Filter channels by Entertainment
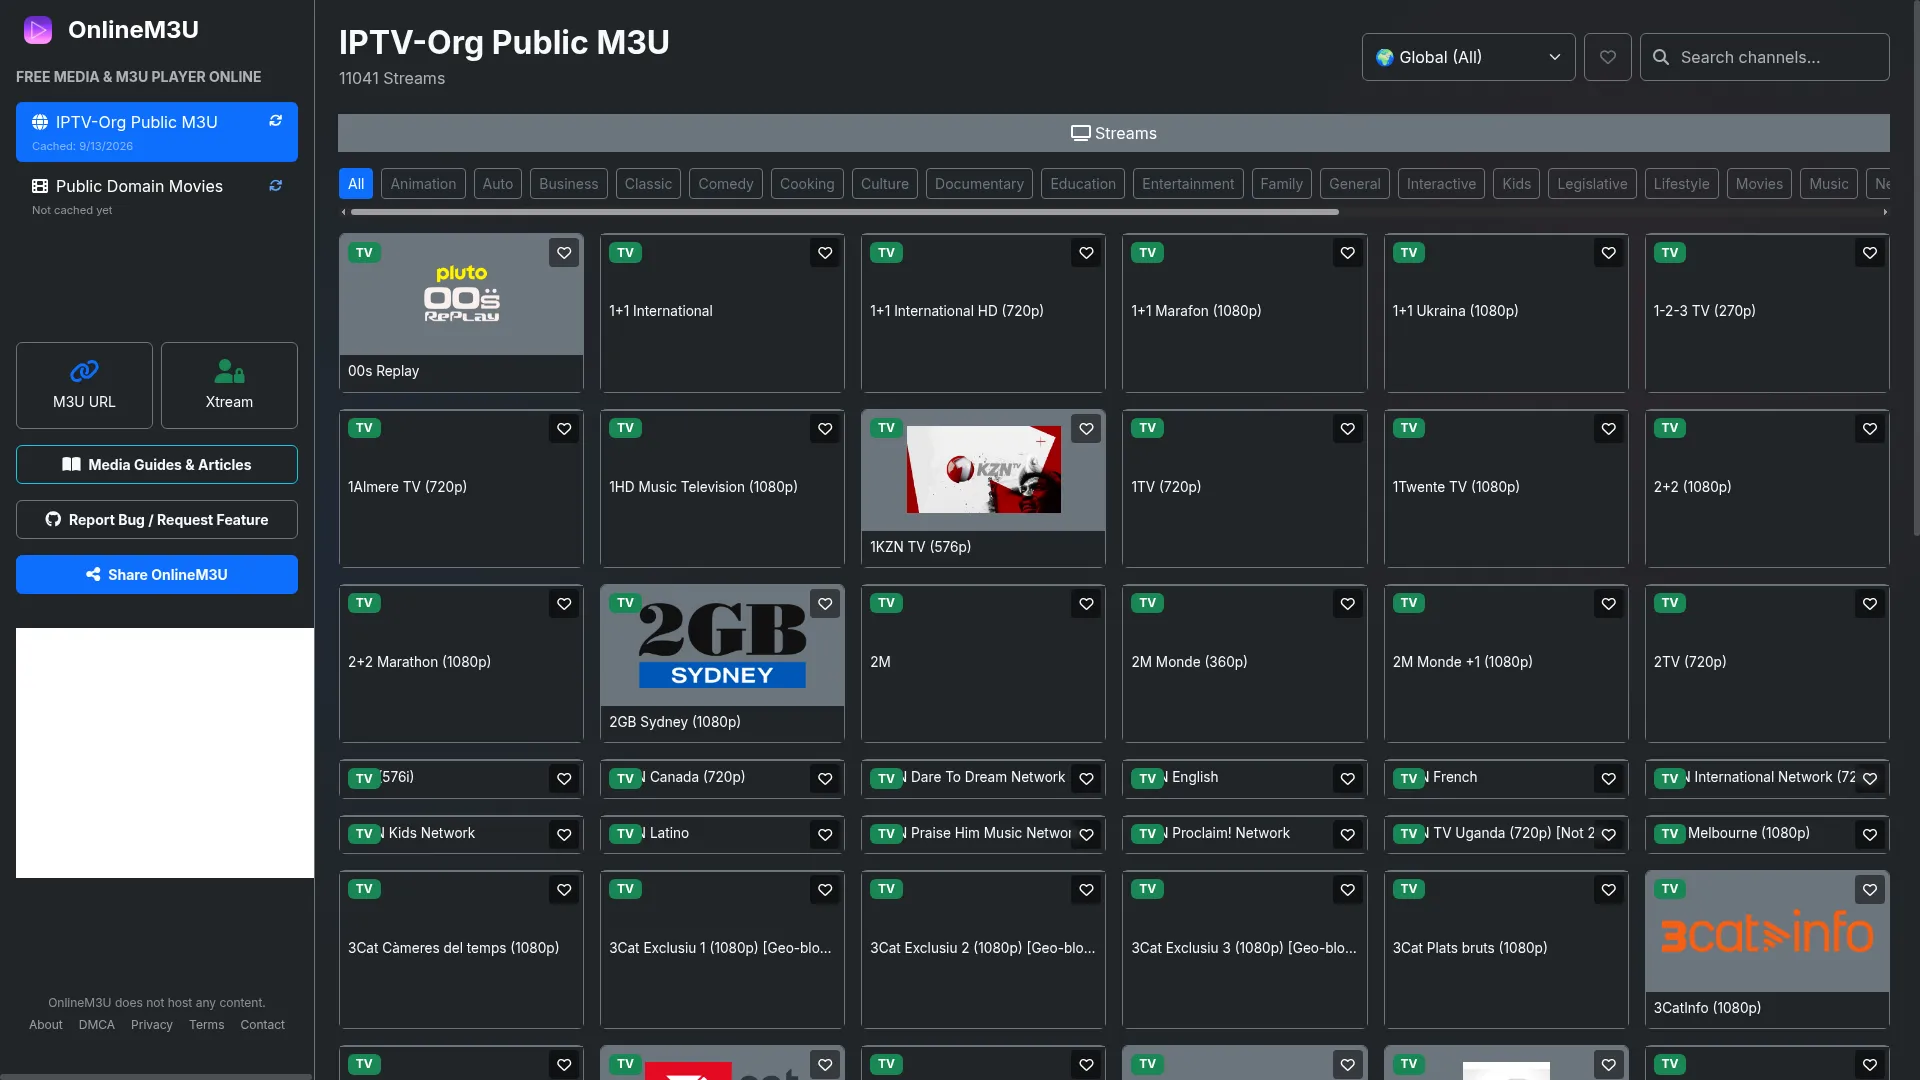 point(1188,184)
